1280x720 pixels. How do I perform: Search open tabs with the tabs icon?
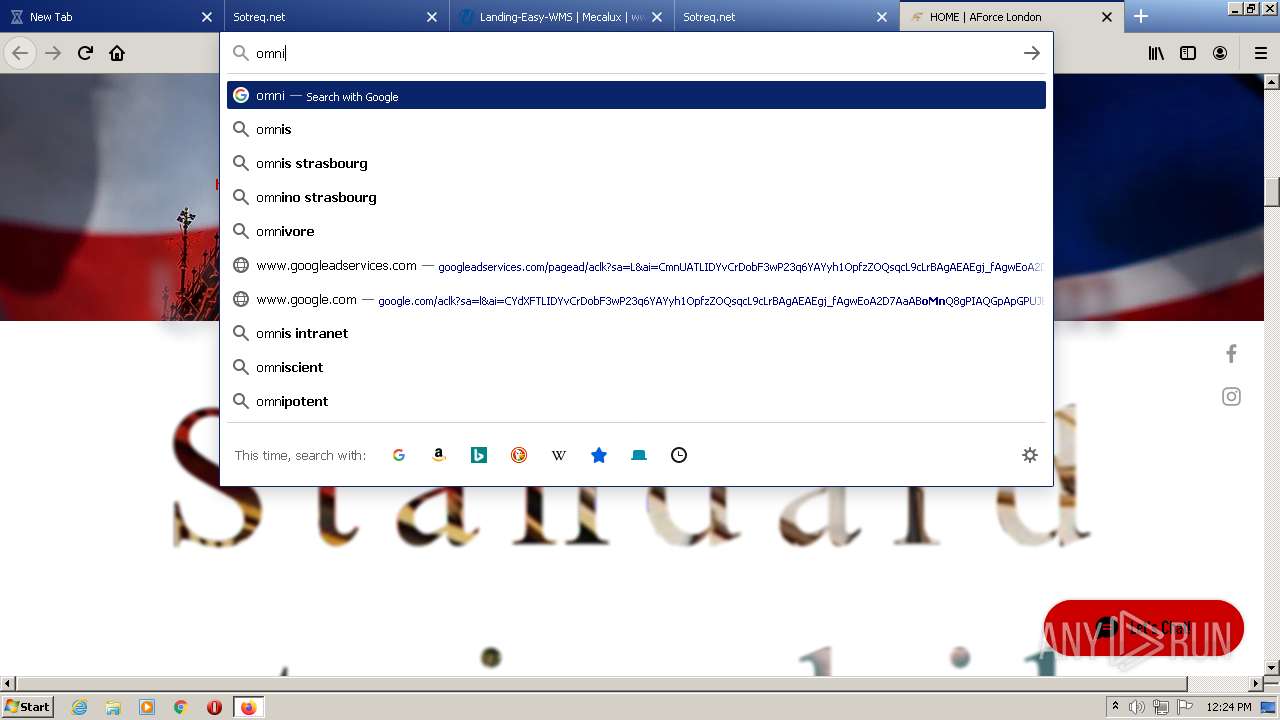tap(639, 455)
